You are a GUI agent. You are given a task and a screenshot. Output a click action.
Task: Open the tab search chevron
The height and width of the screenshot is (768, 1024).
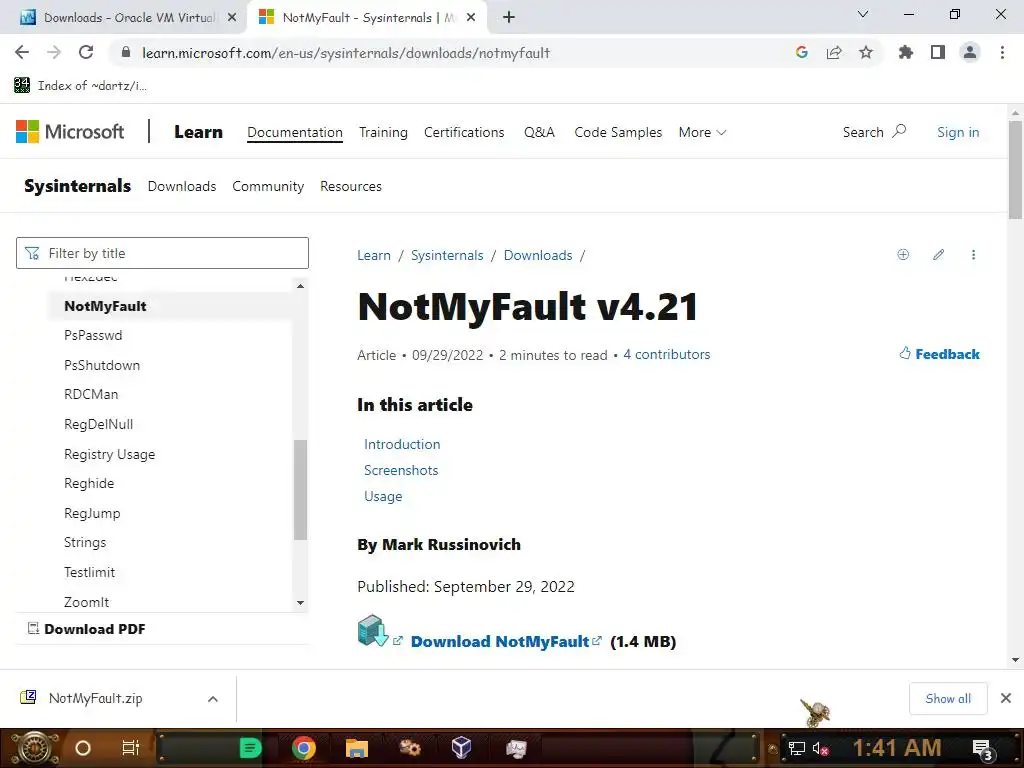point(863,14)
